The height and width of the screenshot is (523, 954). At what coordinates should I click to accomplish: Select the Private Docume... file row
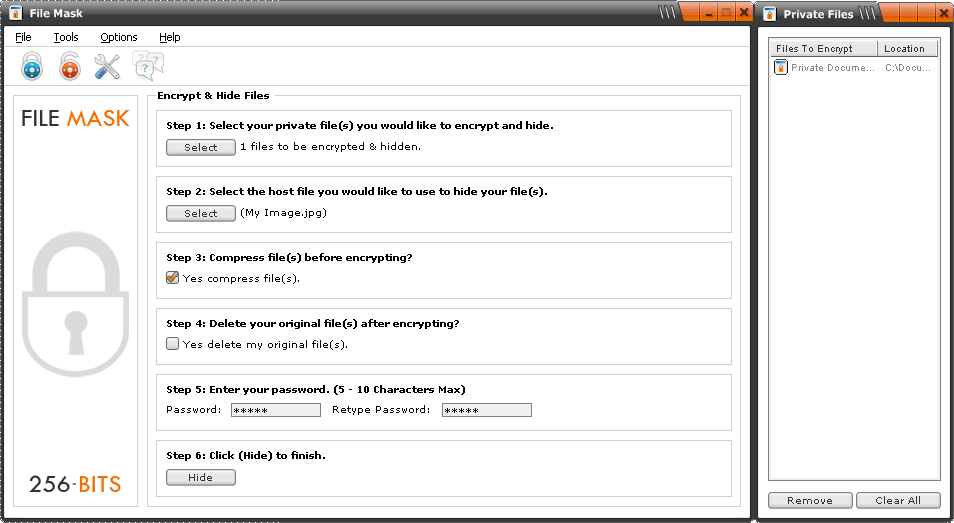pyautogui.click(x=854, y=68)
